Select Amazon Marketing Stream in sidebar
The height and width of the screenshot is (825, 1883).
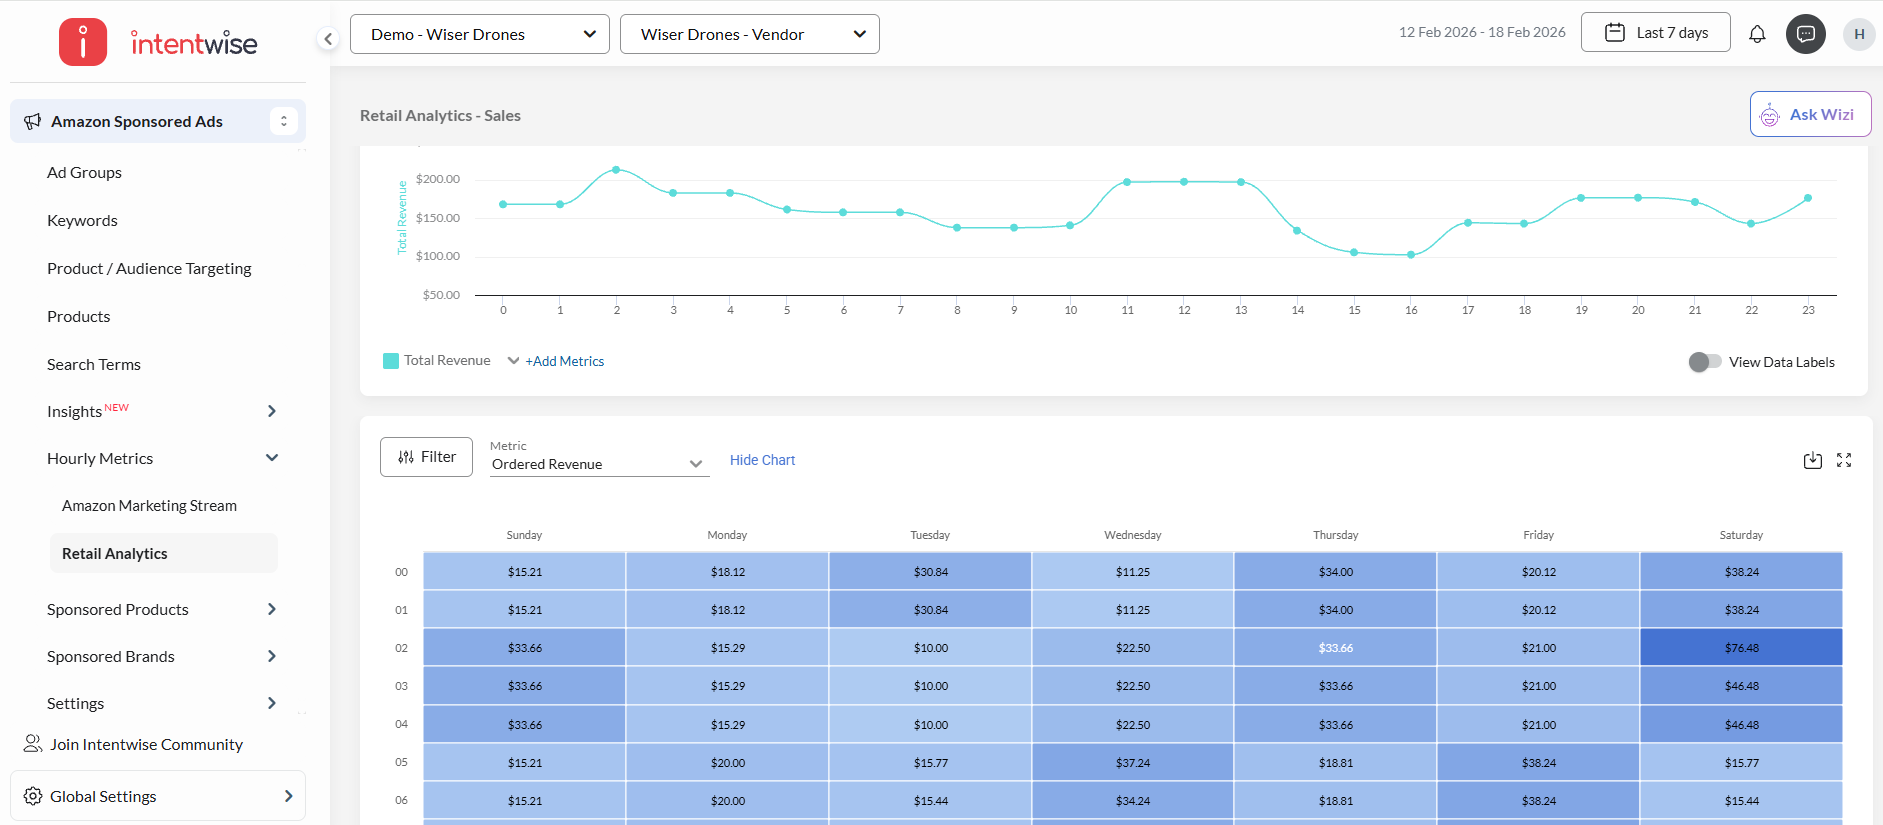click(149, 506)
